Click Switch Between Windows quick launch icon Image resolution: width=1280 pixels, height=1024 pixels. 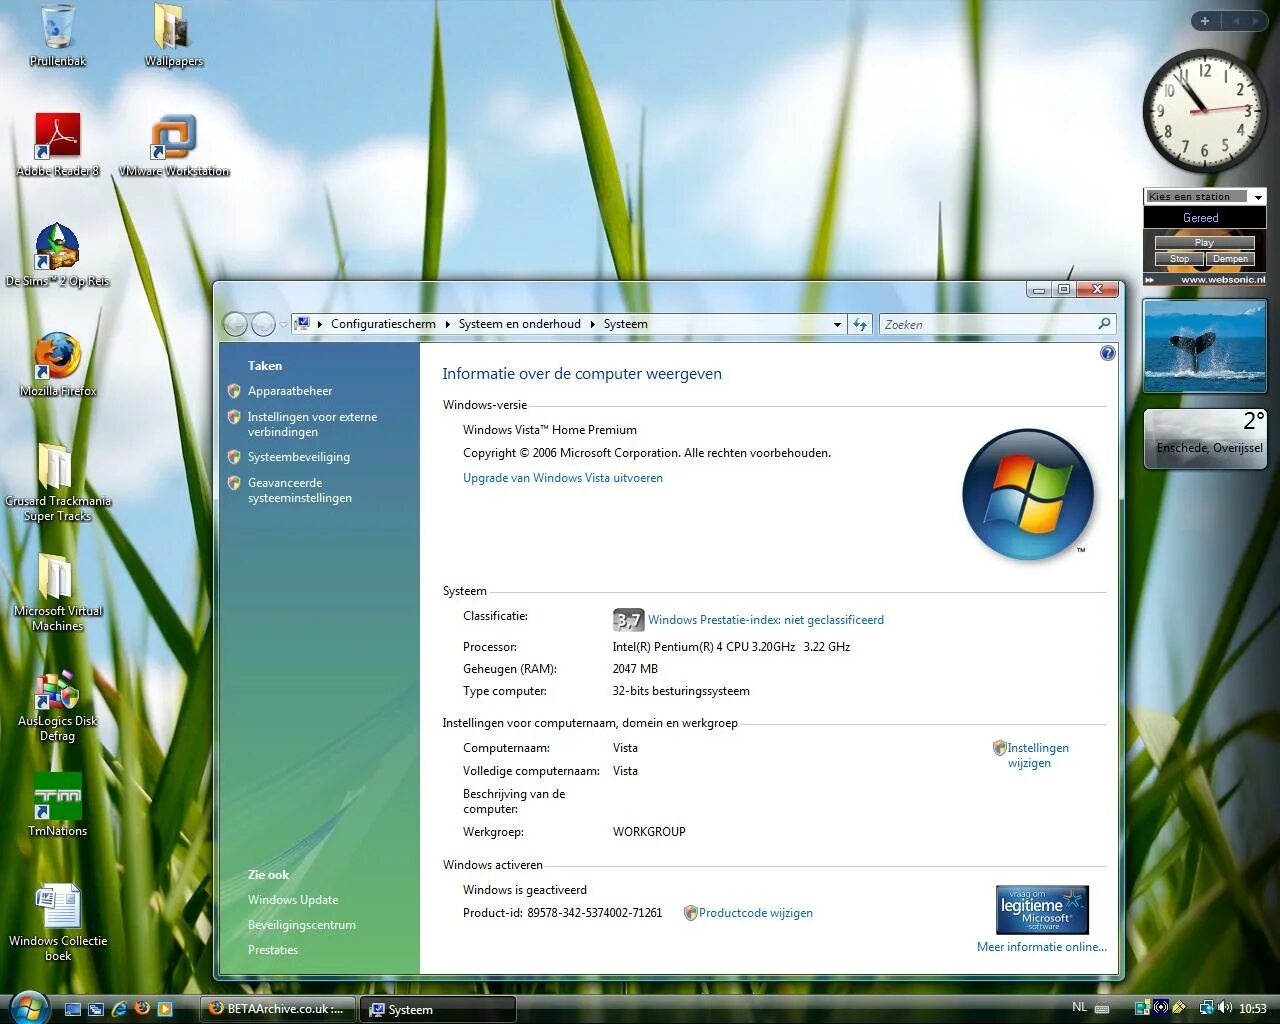click(x=96, y=1009)
